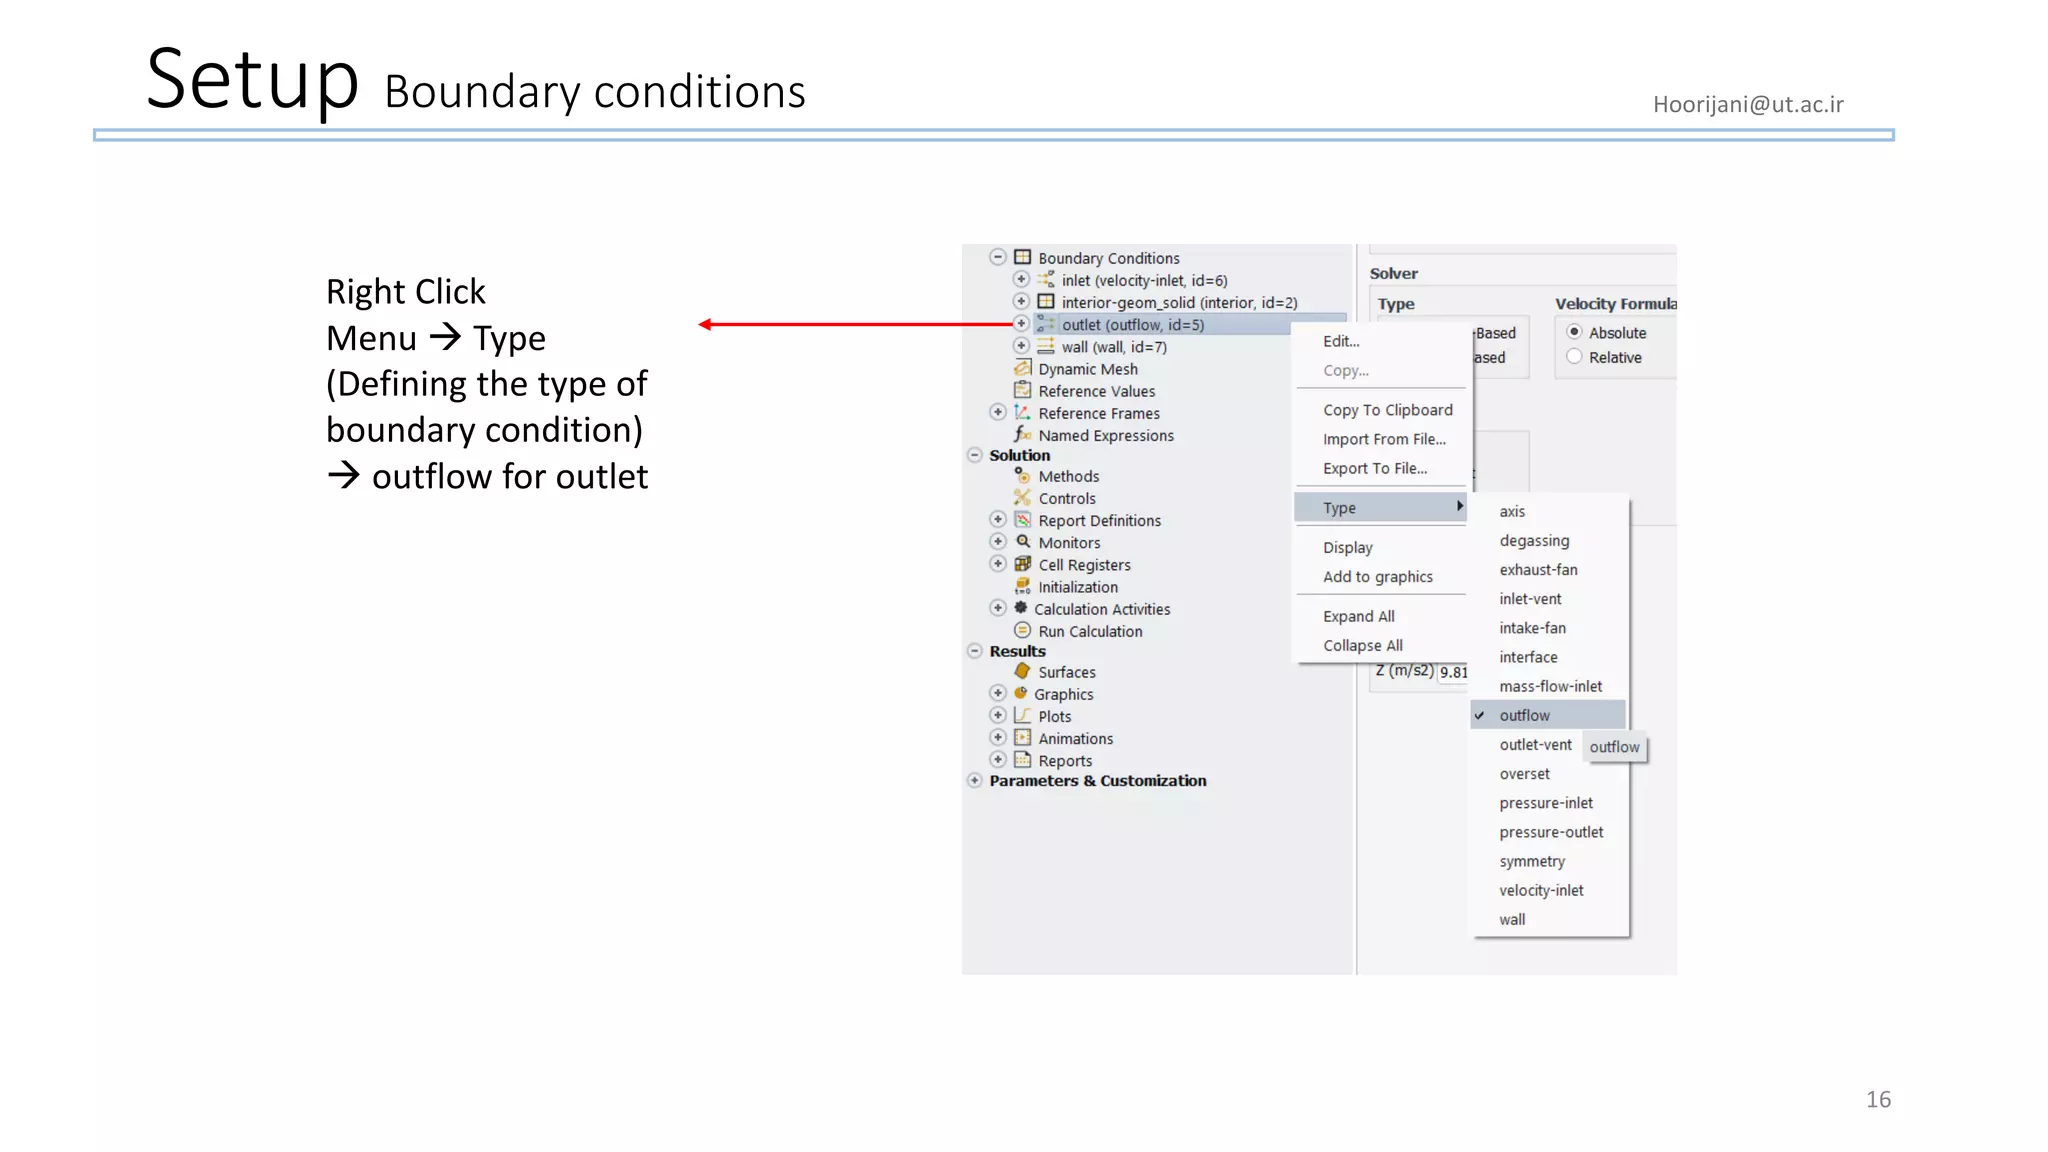Click the Run Calculation icon
Screen dimensions: 2048x1152
(x=1022, y=630)
